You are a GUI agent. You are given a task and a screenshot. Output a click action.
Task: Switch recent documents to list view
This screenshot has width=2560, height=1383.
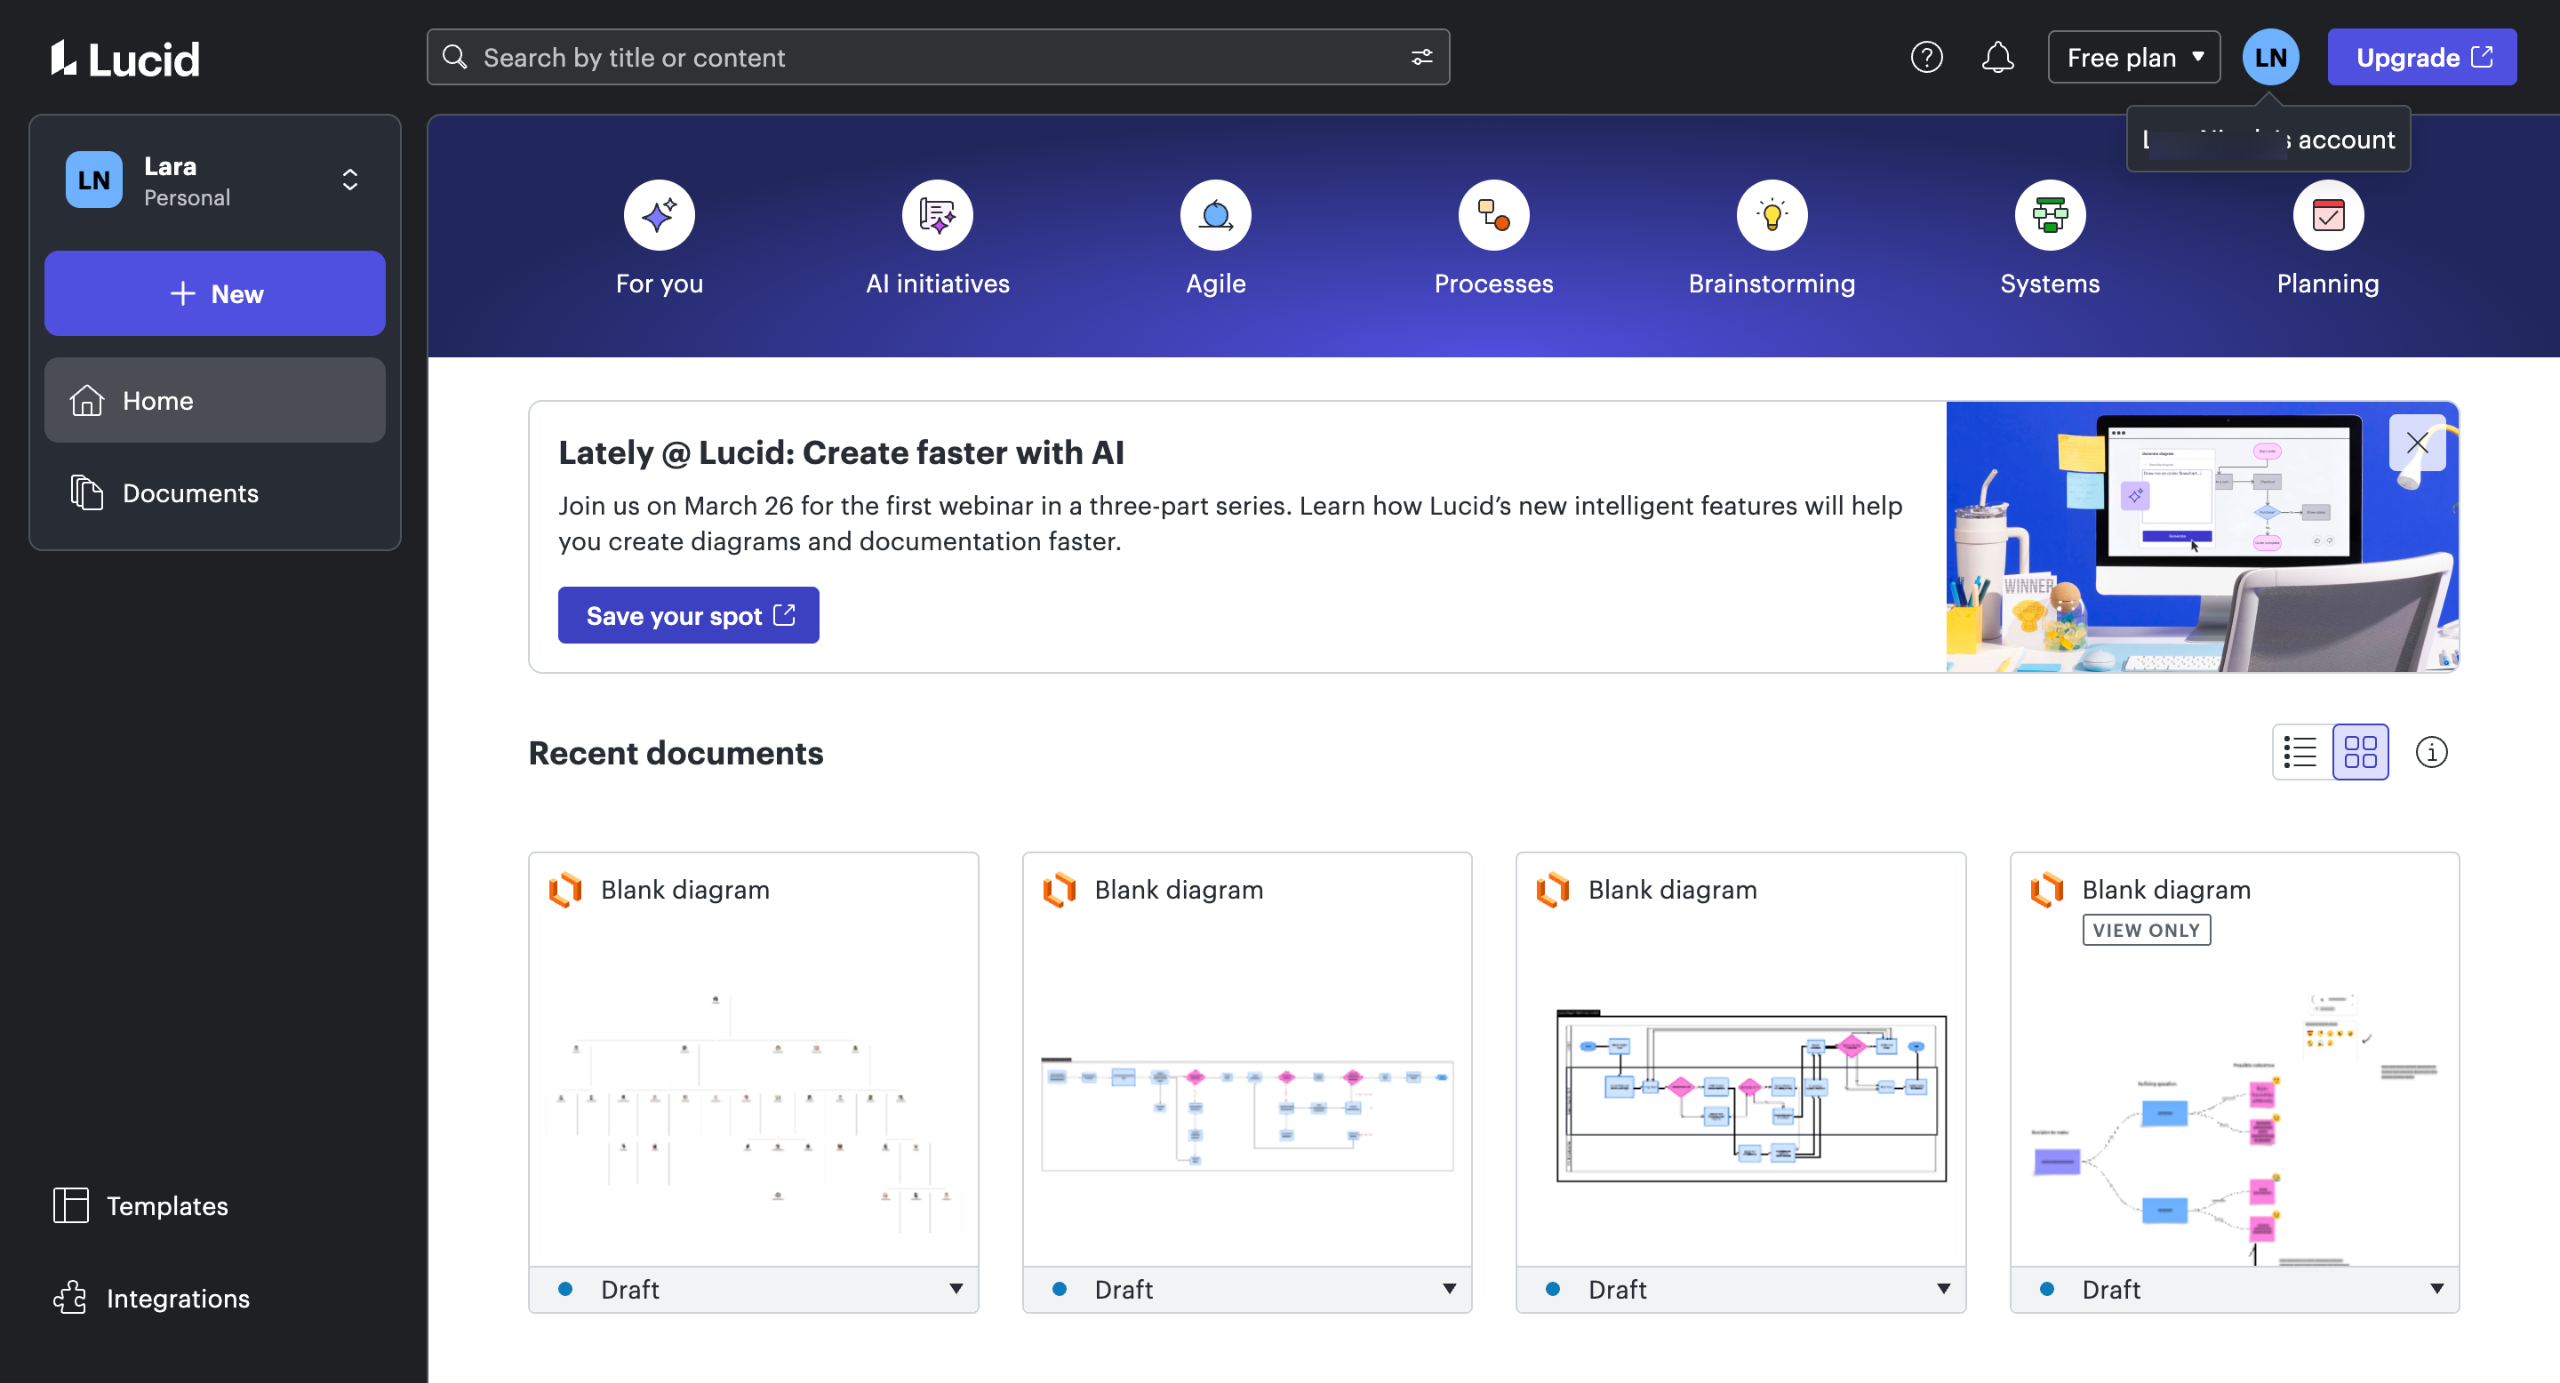2301,752
